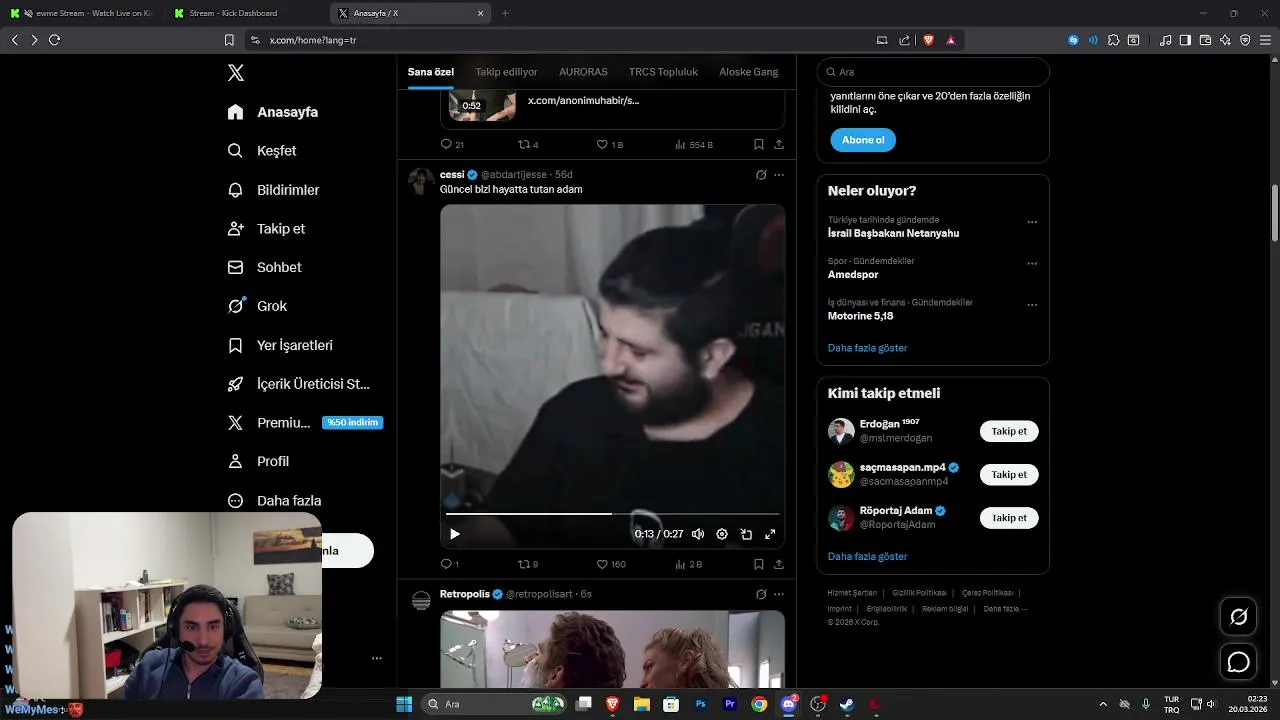Expand video to fullscreen
Viewport: 1280px width, 720px height.
pos(770,534)
